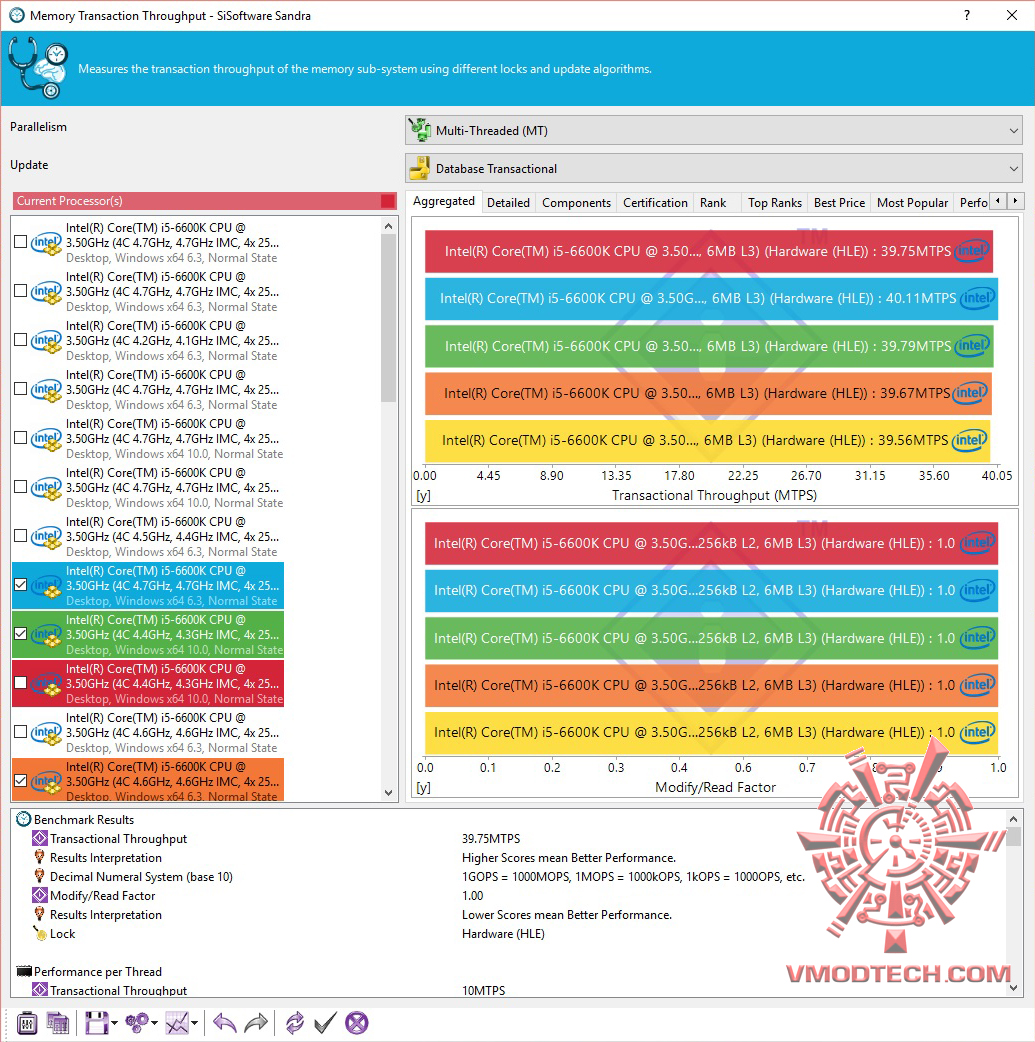This screenshot has width=1035, height=1042.
Task: Click the 10MTPS per-thread value
Action: point(483,990)
